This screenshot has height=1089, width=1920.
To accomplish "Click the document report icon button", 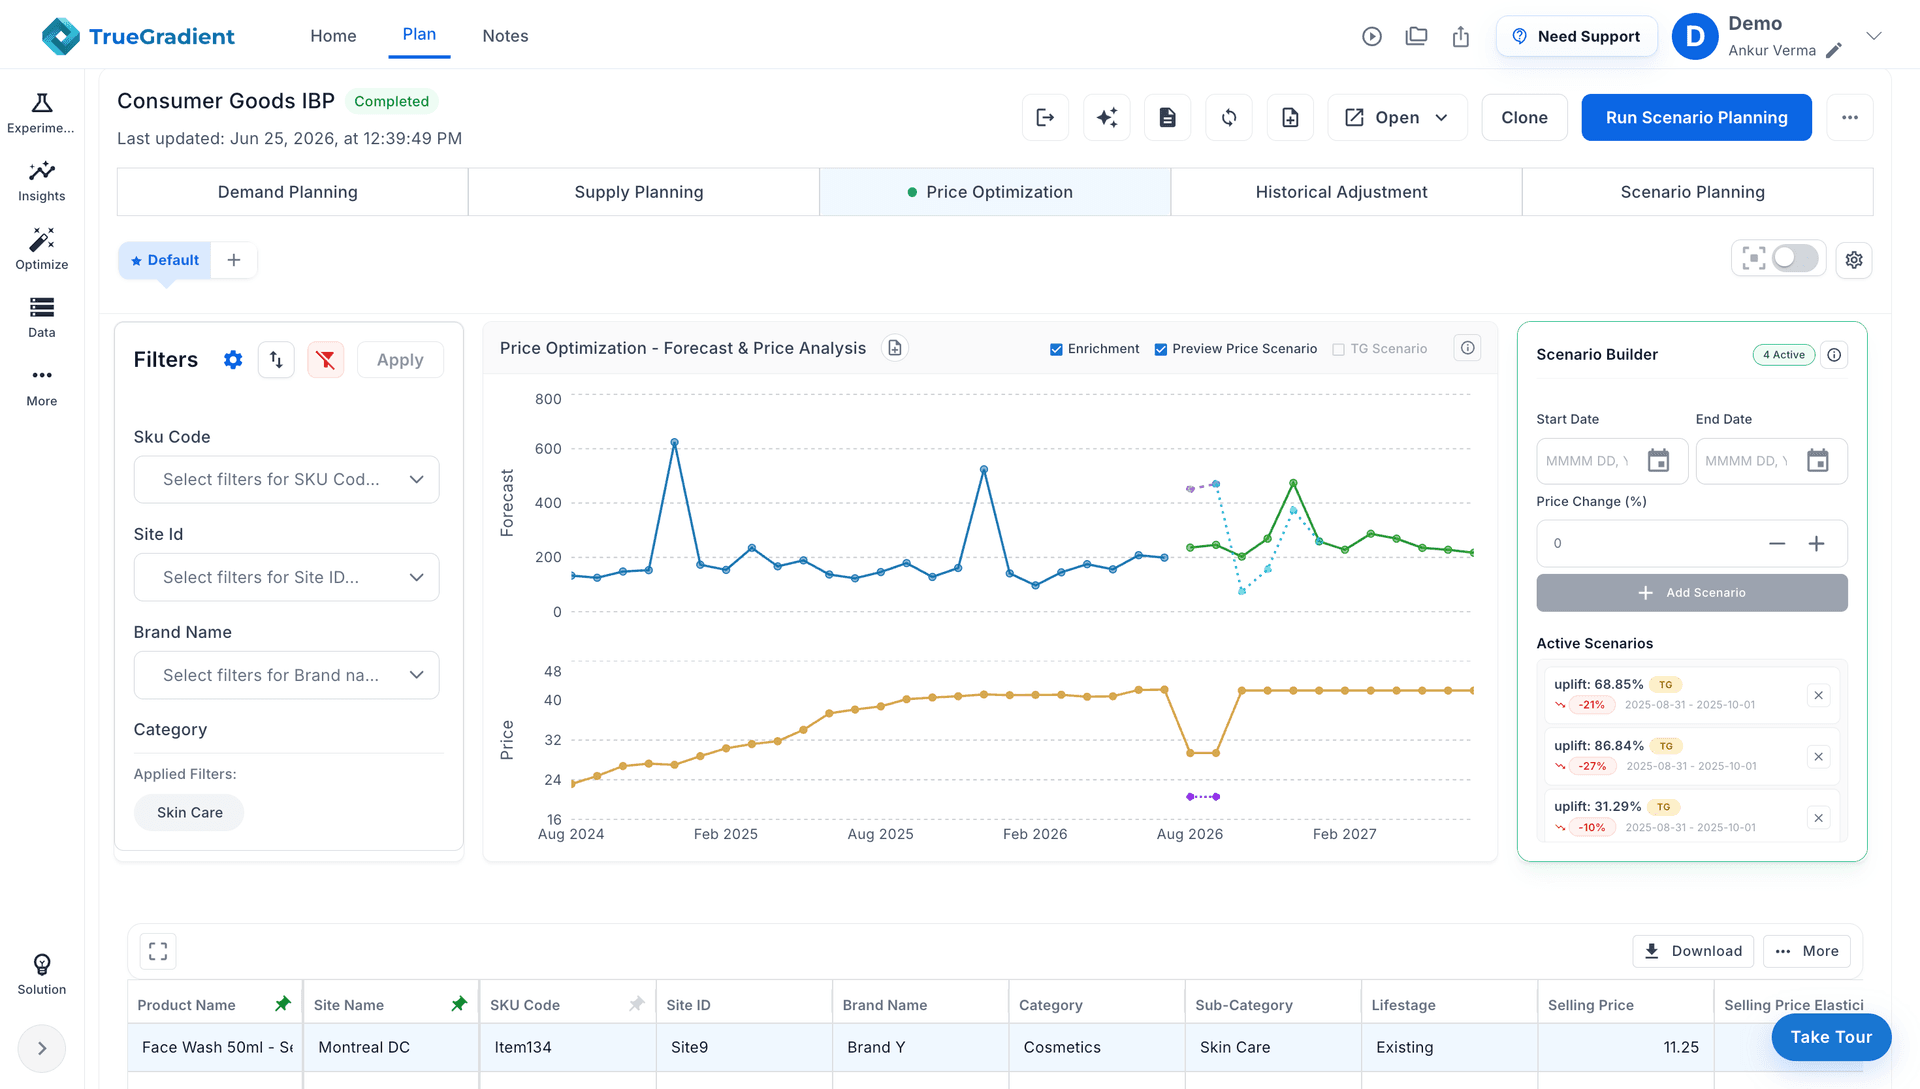I will 1168,117.
